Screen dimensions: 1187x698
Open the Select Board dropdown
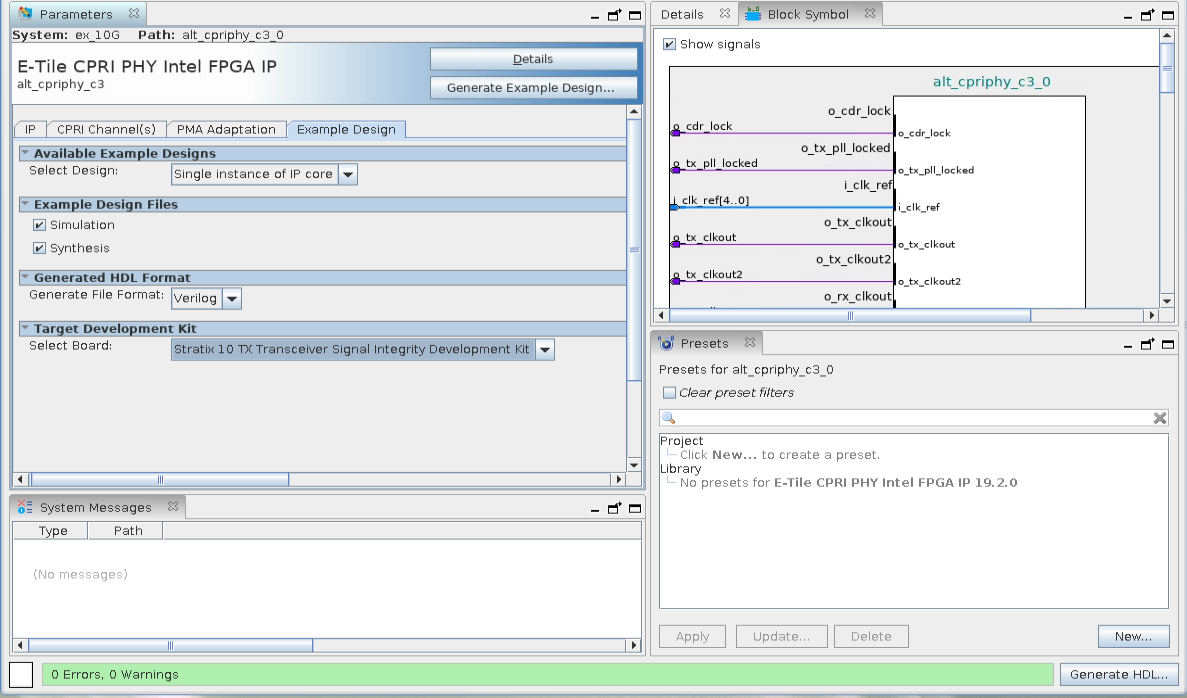(545, 349)
